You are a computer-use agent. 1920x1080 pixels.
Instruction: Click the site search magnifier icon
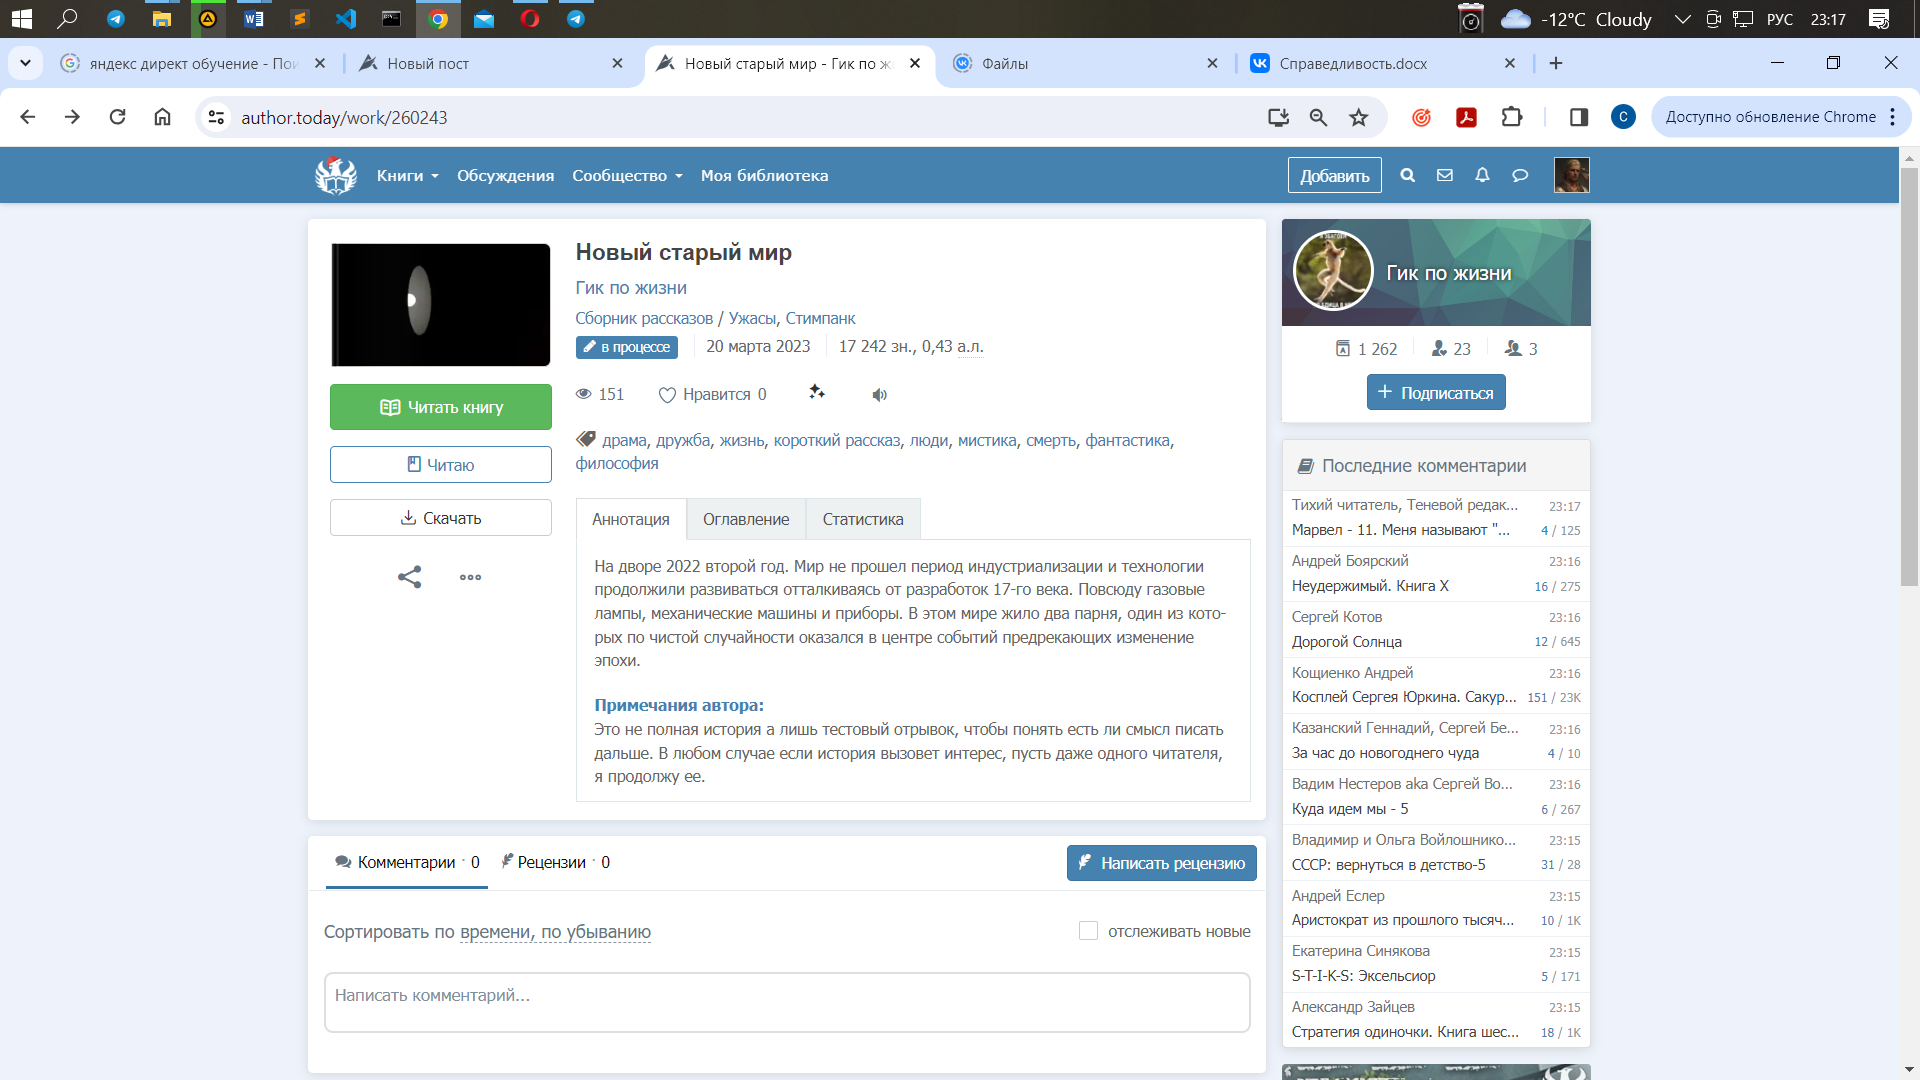tap(1407, 175)
